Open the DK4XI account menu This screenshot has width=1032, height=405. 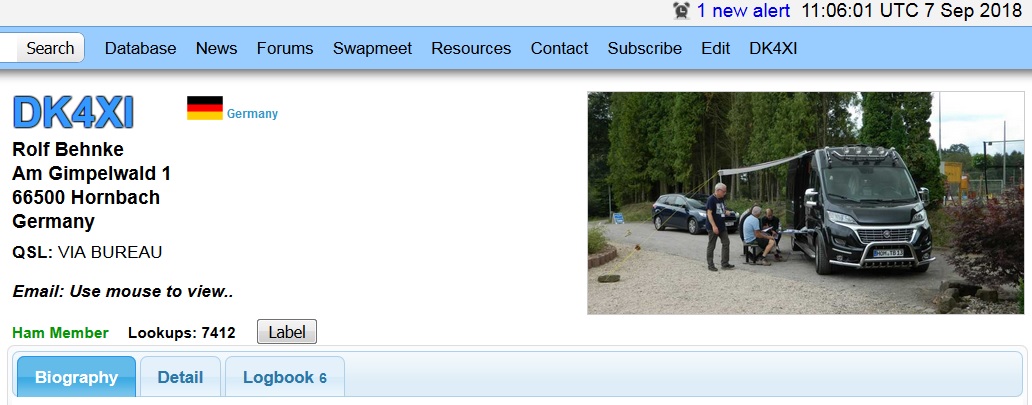point(773,49)
